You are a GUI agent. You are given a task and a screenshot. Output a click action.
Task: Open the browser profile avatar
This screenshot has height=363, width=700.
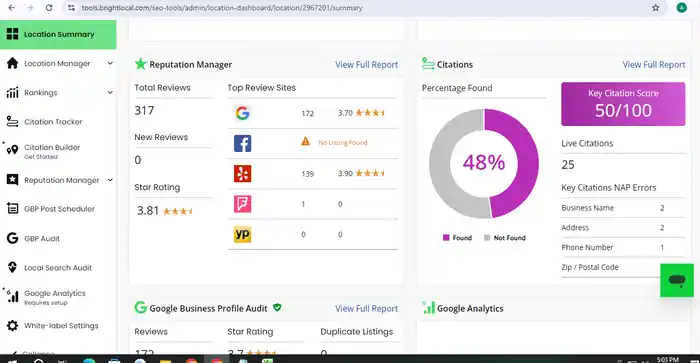tap(681, 8)
